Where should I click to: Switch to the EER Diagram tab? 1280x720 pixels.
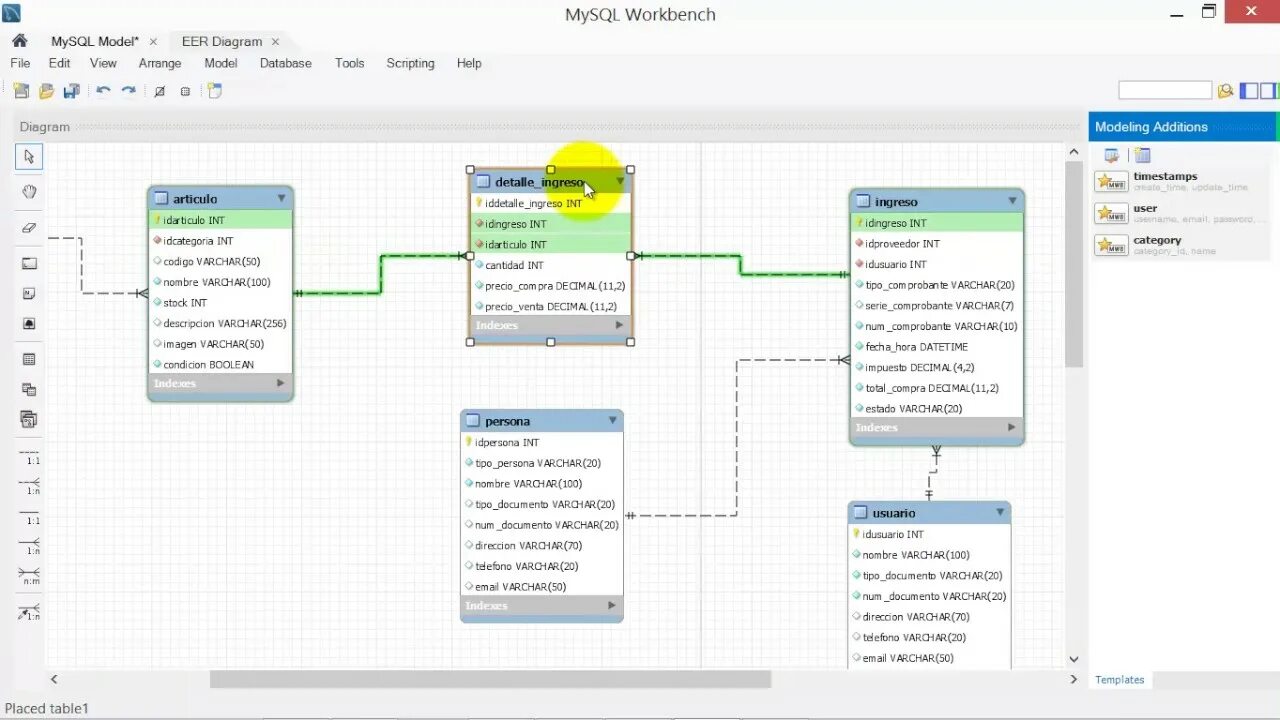(222, 41)
